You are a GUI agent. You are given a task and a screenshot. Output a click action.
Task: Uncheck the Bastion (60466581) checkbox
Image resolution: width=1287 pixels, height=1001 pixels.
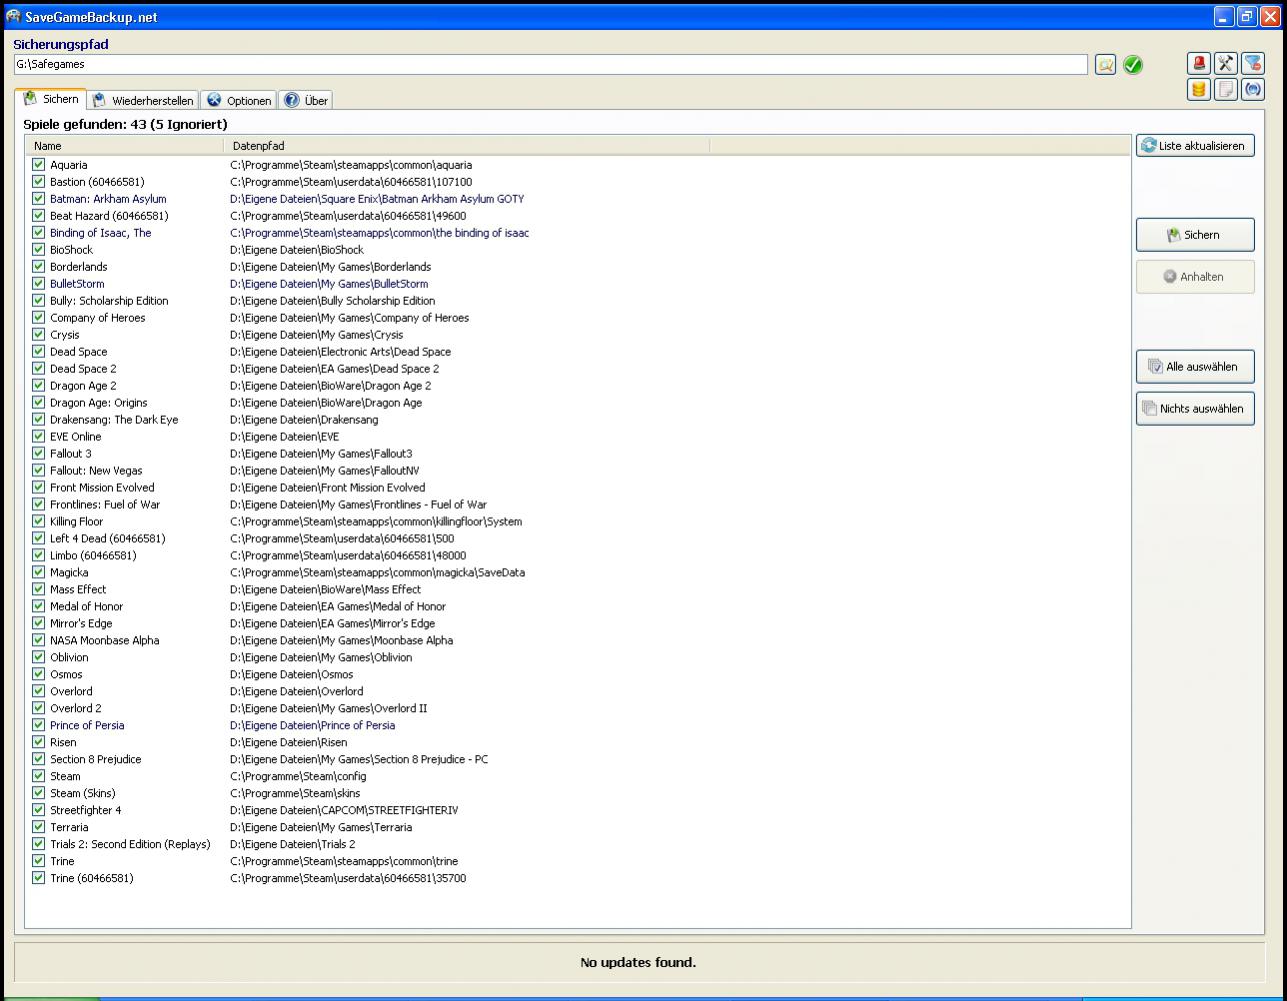click(x=39, y=182)
